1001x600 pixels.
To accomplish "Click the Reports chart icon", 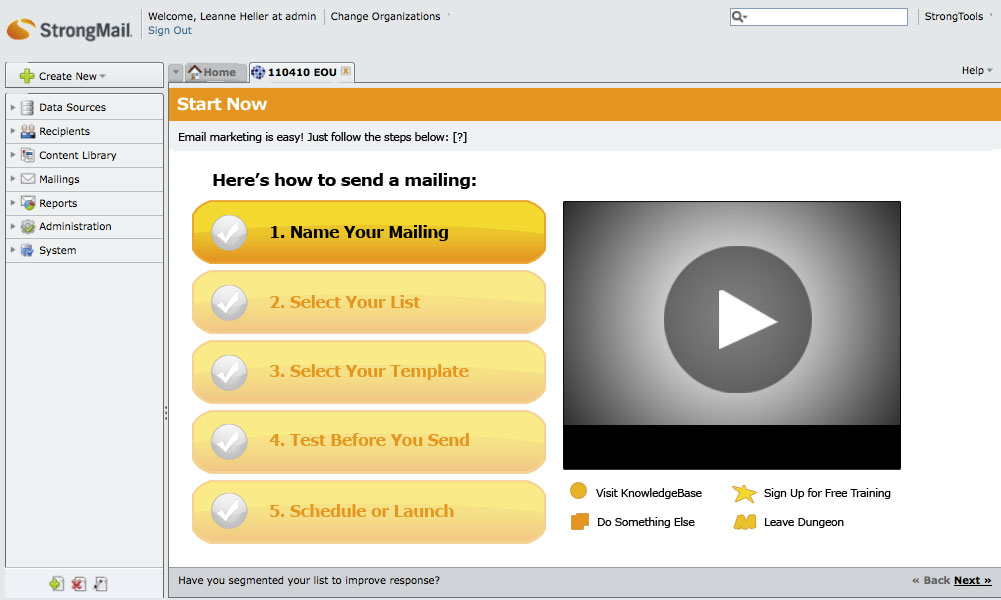I will (27, 203).
